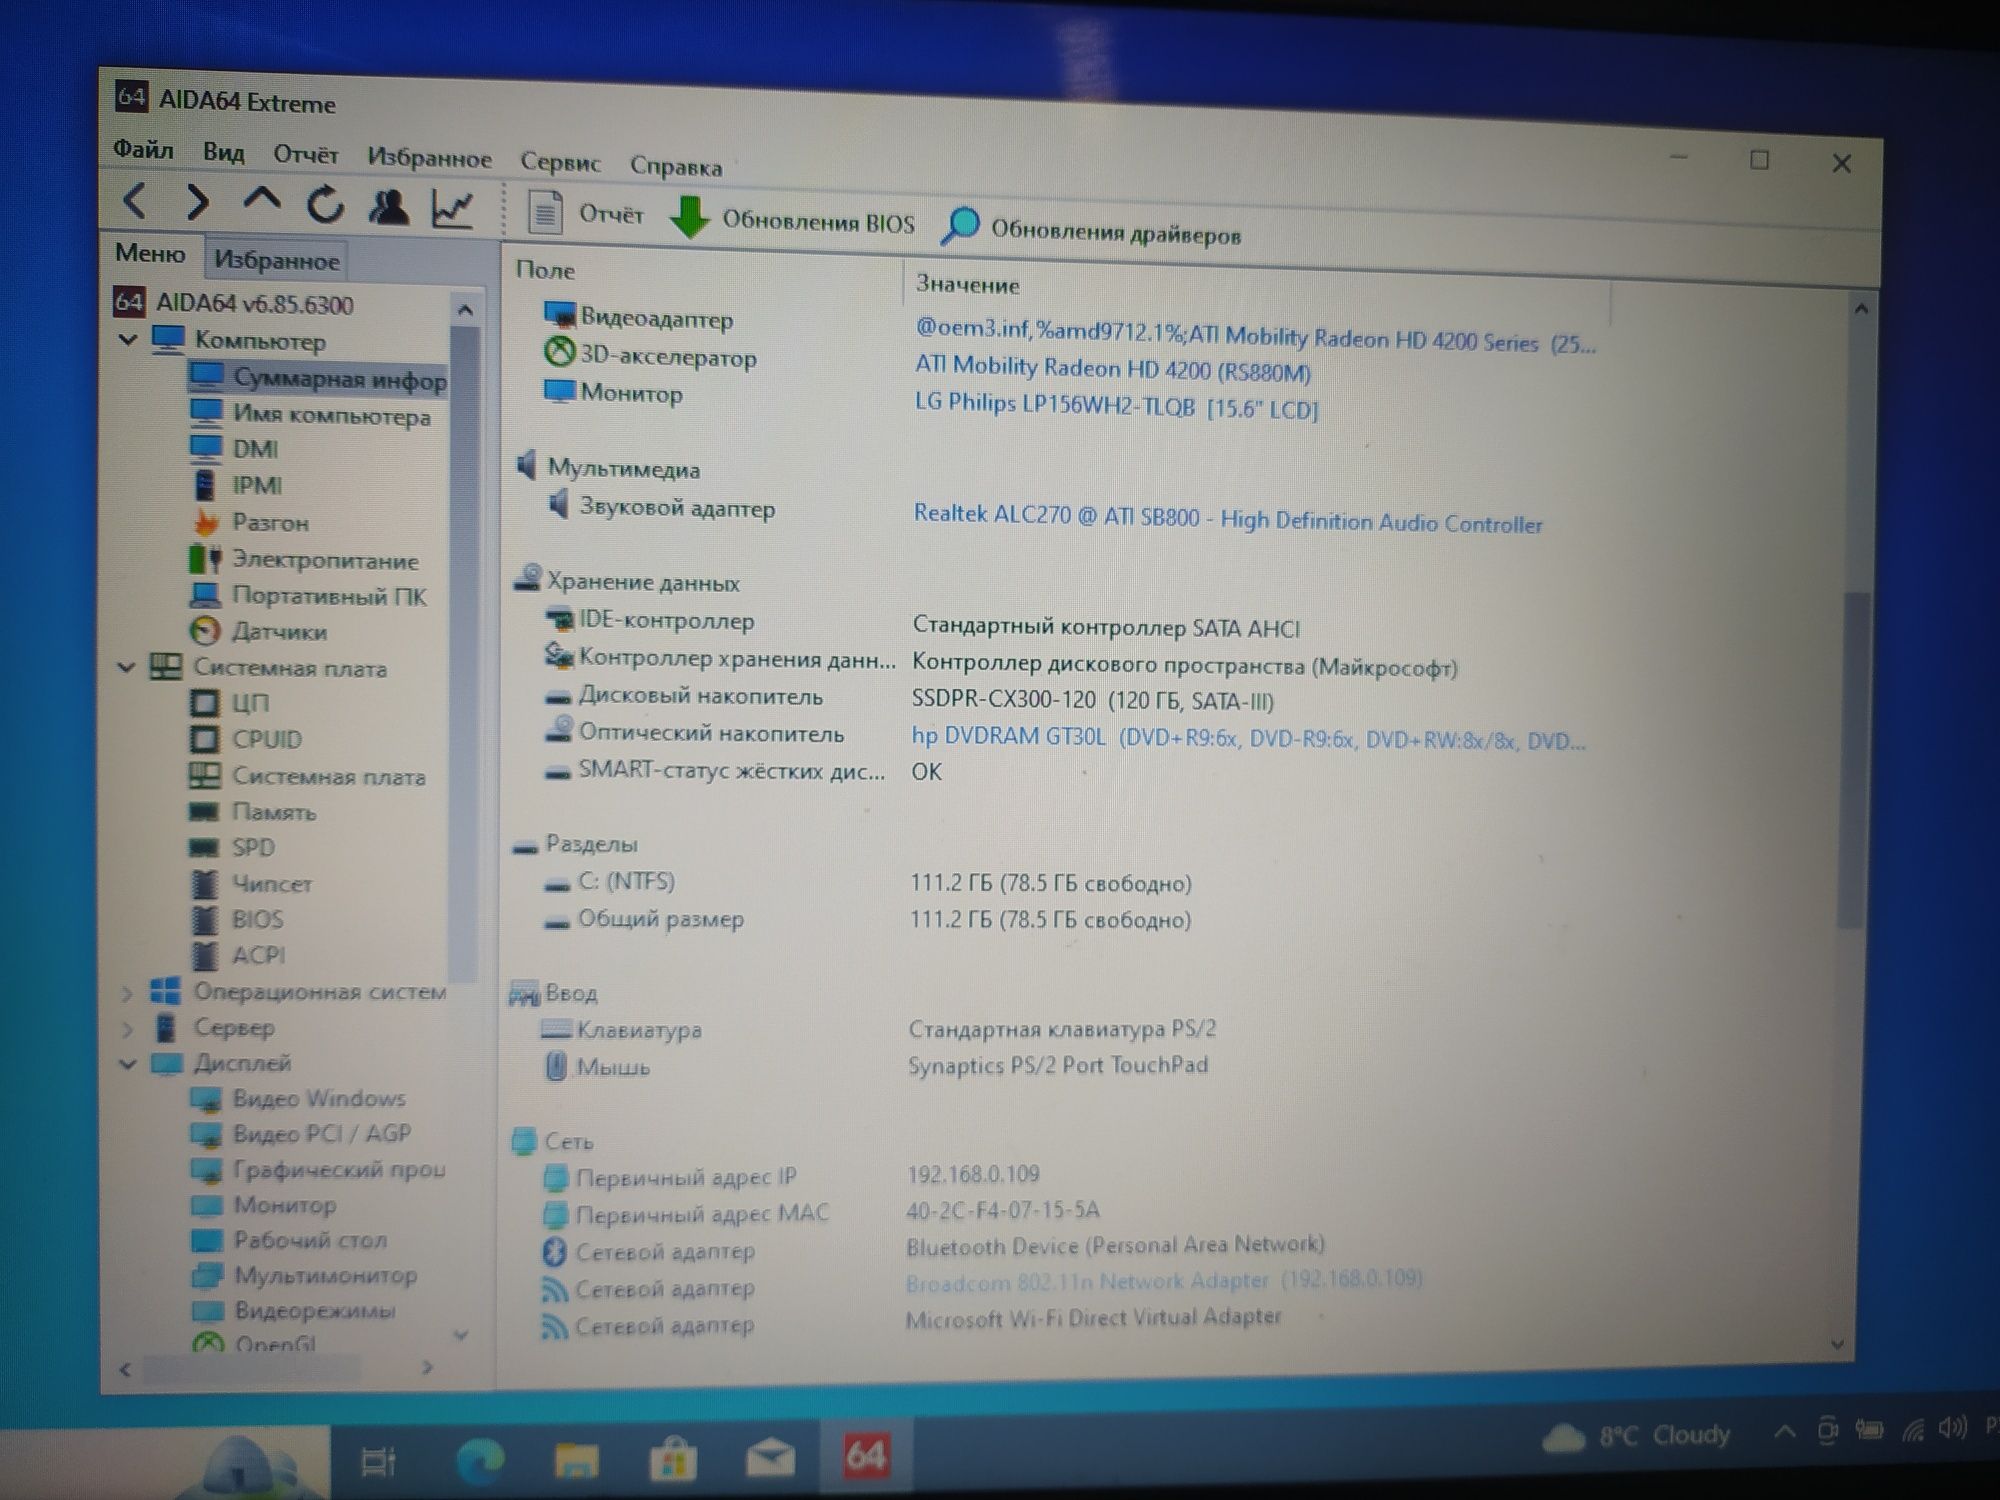Select Суммарная информация in the tree
Image resolution: width=2000 pixels, height=1500 pixels.
317,378
